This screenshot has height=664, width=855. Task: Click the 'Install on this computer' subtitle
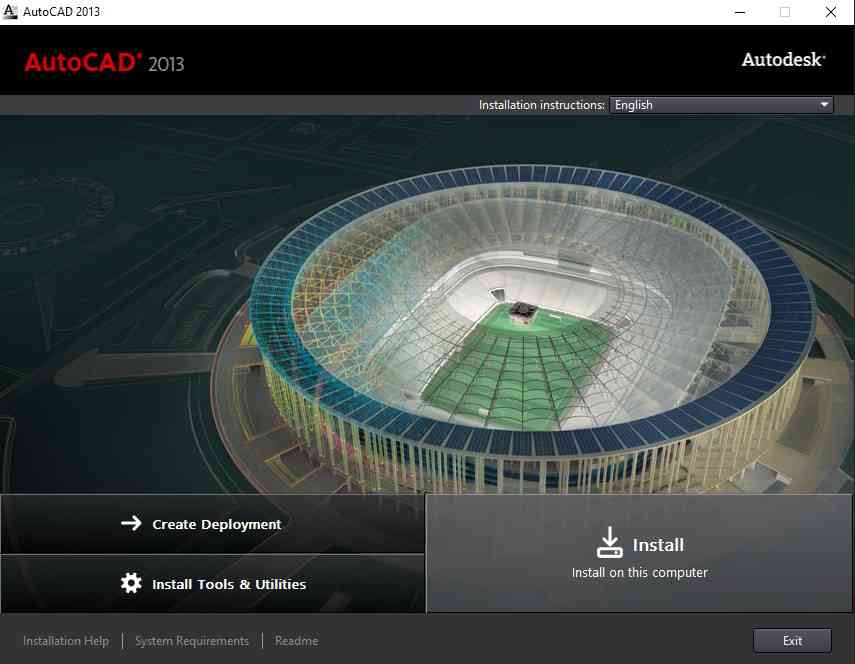640,572
